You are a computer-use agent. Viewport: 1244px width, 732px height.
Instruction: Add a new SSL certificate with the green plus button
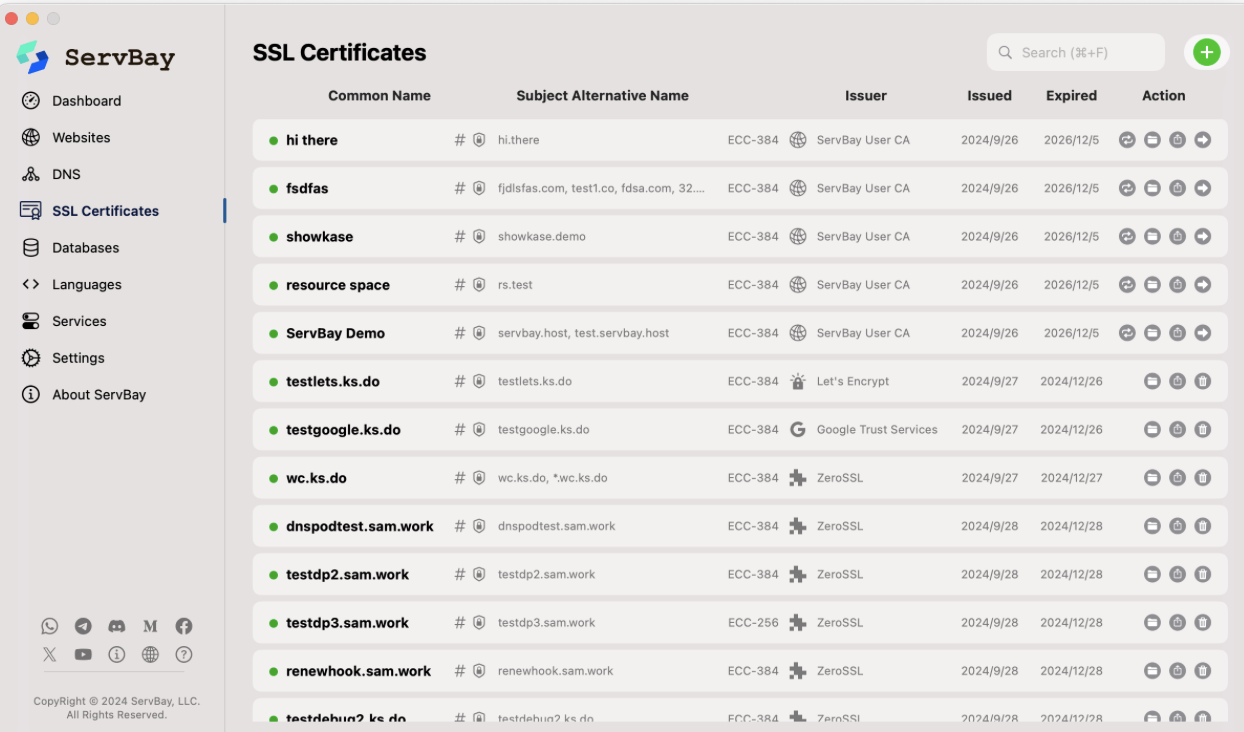tap(1207, 52)
